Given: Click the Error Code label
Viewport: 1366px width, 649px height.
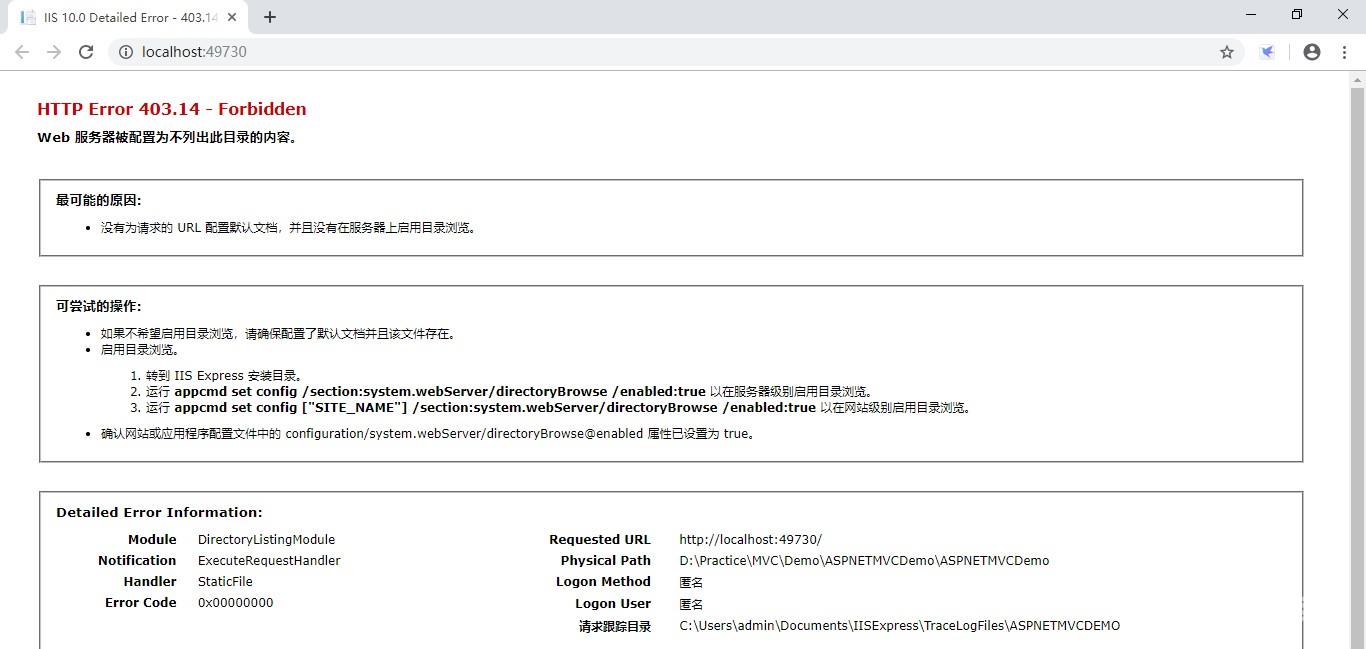Looking at the screenshot, I should point(140,602).
